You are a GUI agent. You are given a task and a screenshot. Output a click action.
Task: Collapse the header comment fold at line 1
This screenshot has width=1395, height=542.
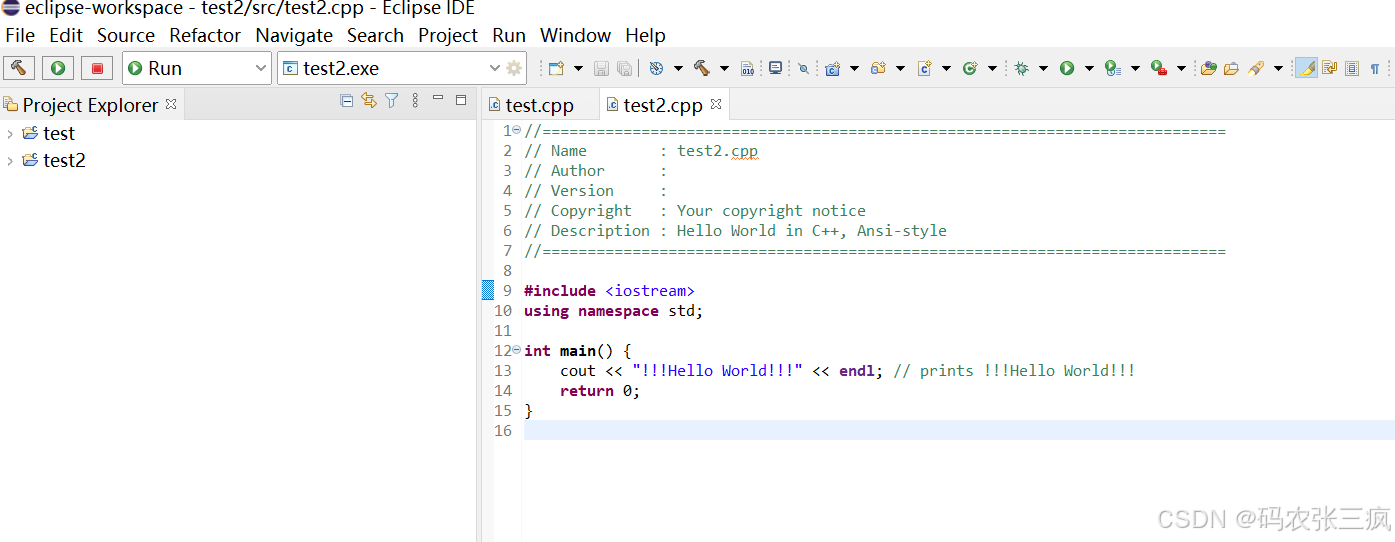[517, 130]
